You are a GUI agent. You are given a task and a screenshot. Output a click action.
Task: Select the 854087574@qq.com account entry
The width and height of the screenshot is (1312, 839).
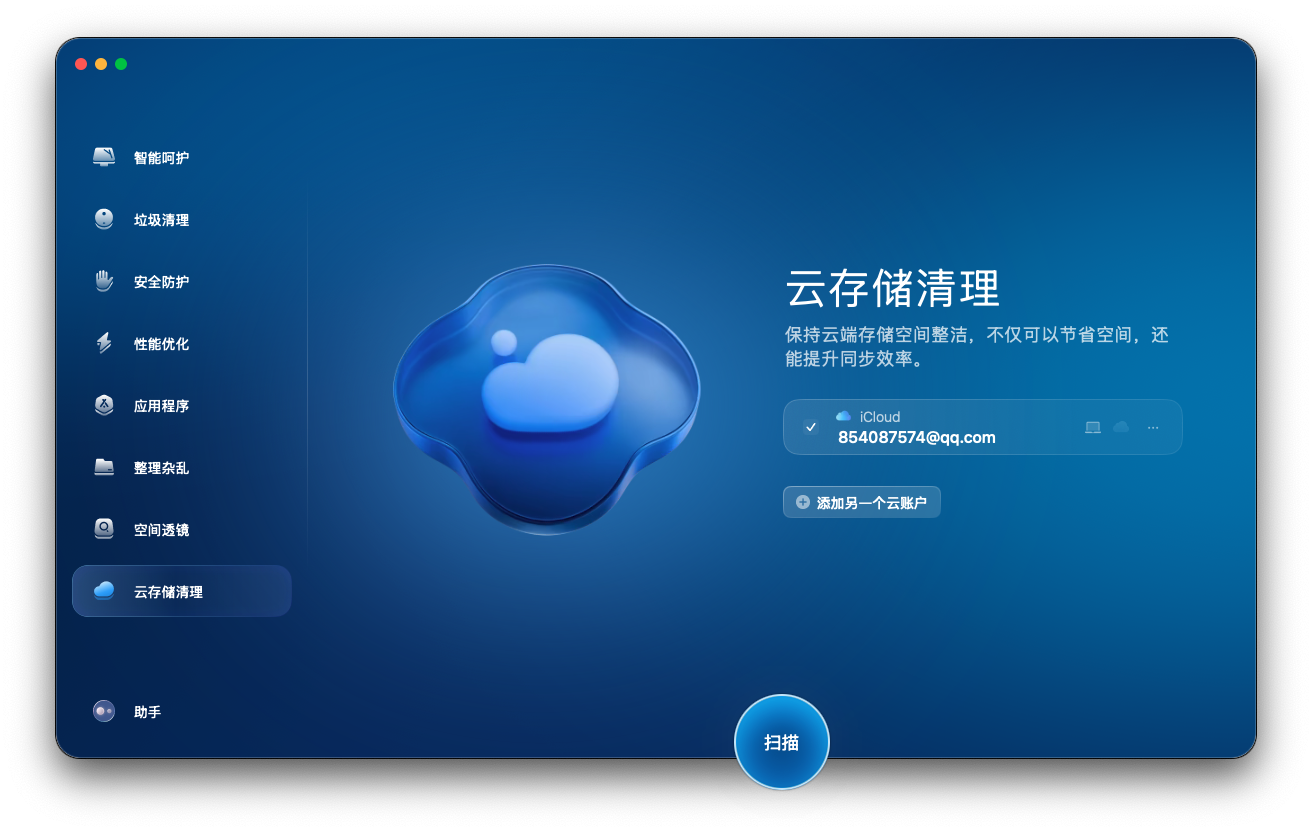tap(916, 437)
